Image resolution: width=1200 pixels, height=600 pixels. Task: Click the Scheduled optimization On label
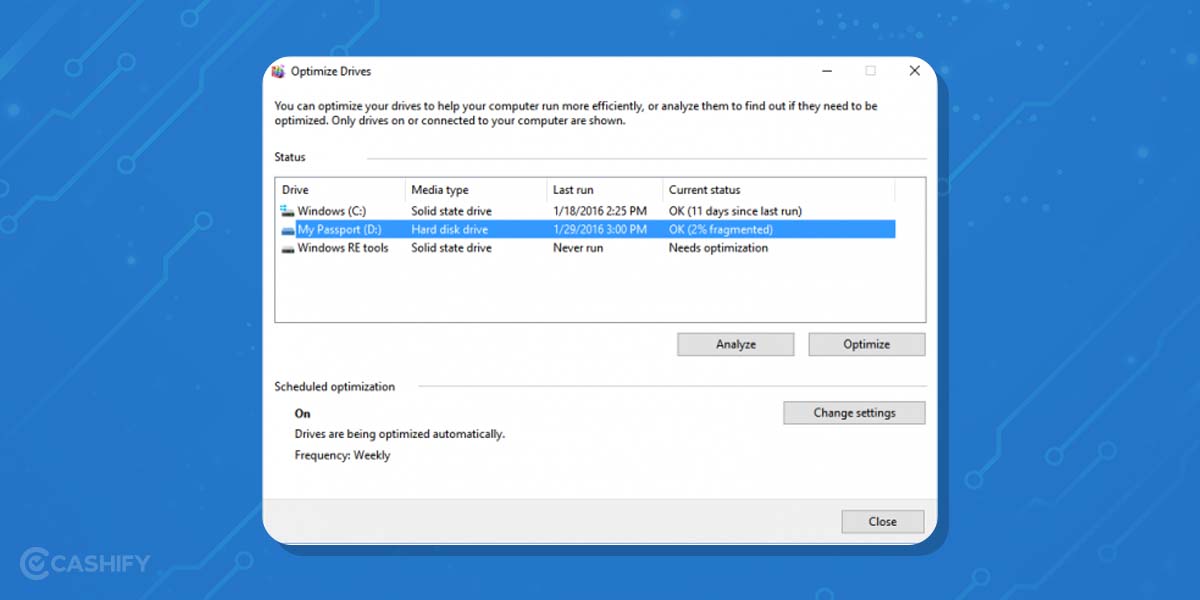pyautogui.click(x=302, y=413)
